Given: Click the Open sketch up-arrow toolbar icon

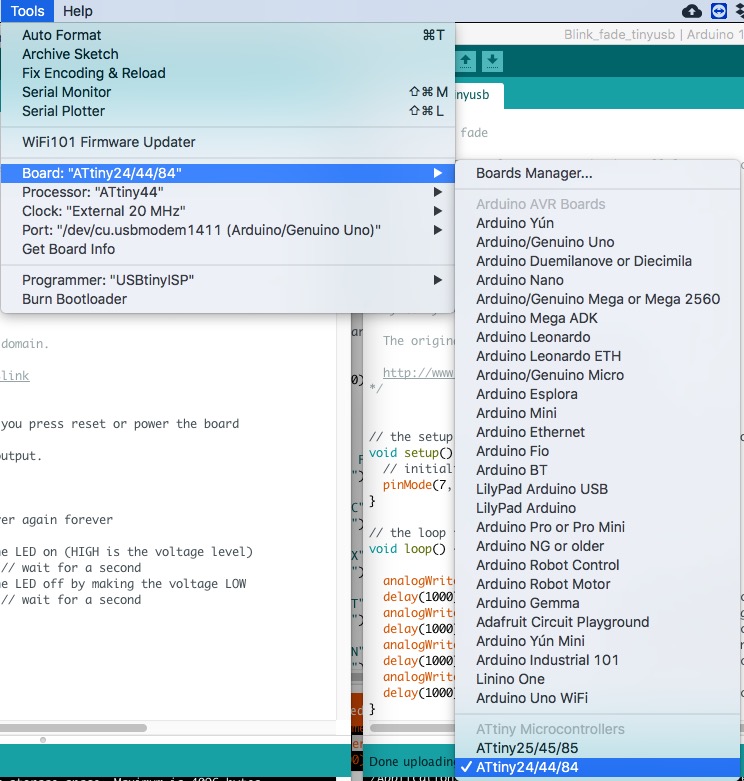Looking at the screenshot, I should click(466, 61).
